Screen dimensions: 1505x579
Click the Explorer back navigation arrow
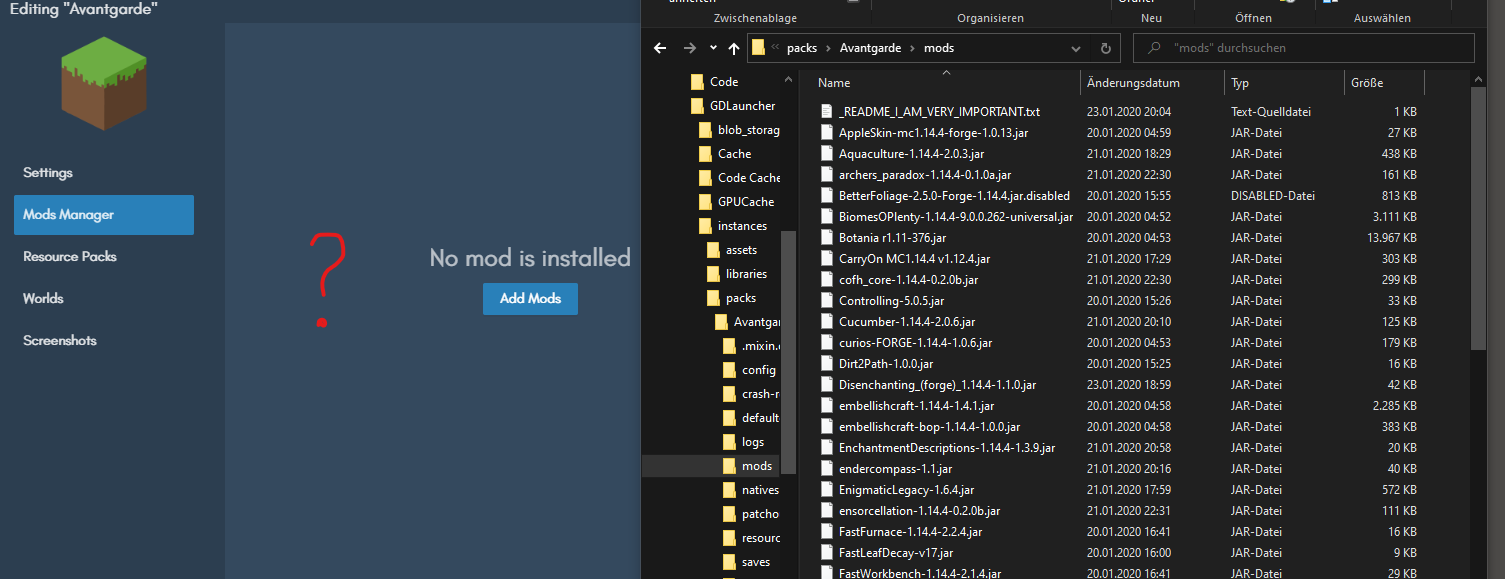(659, 47)
